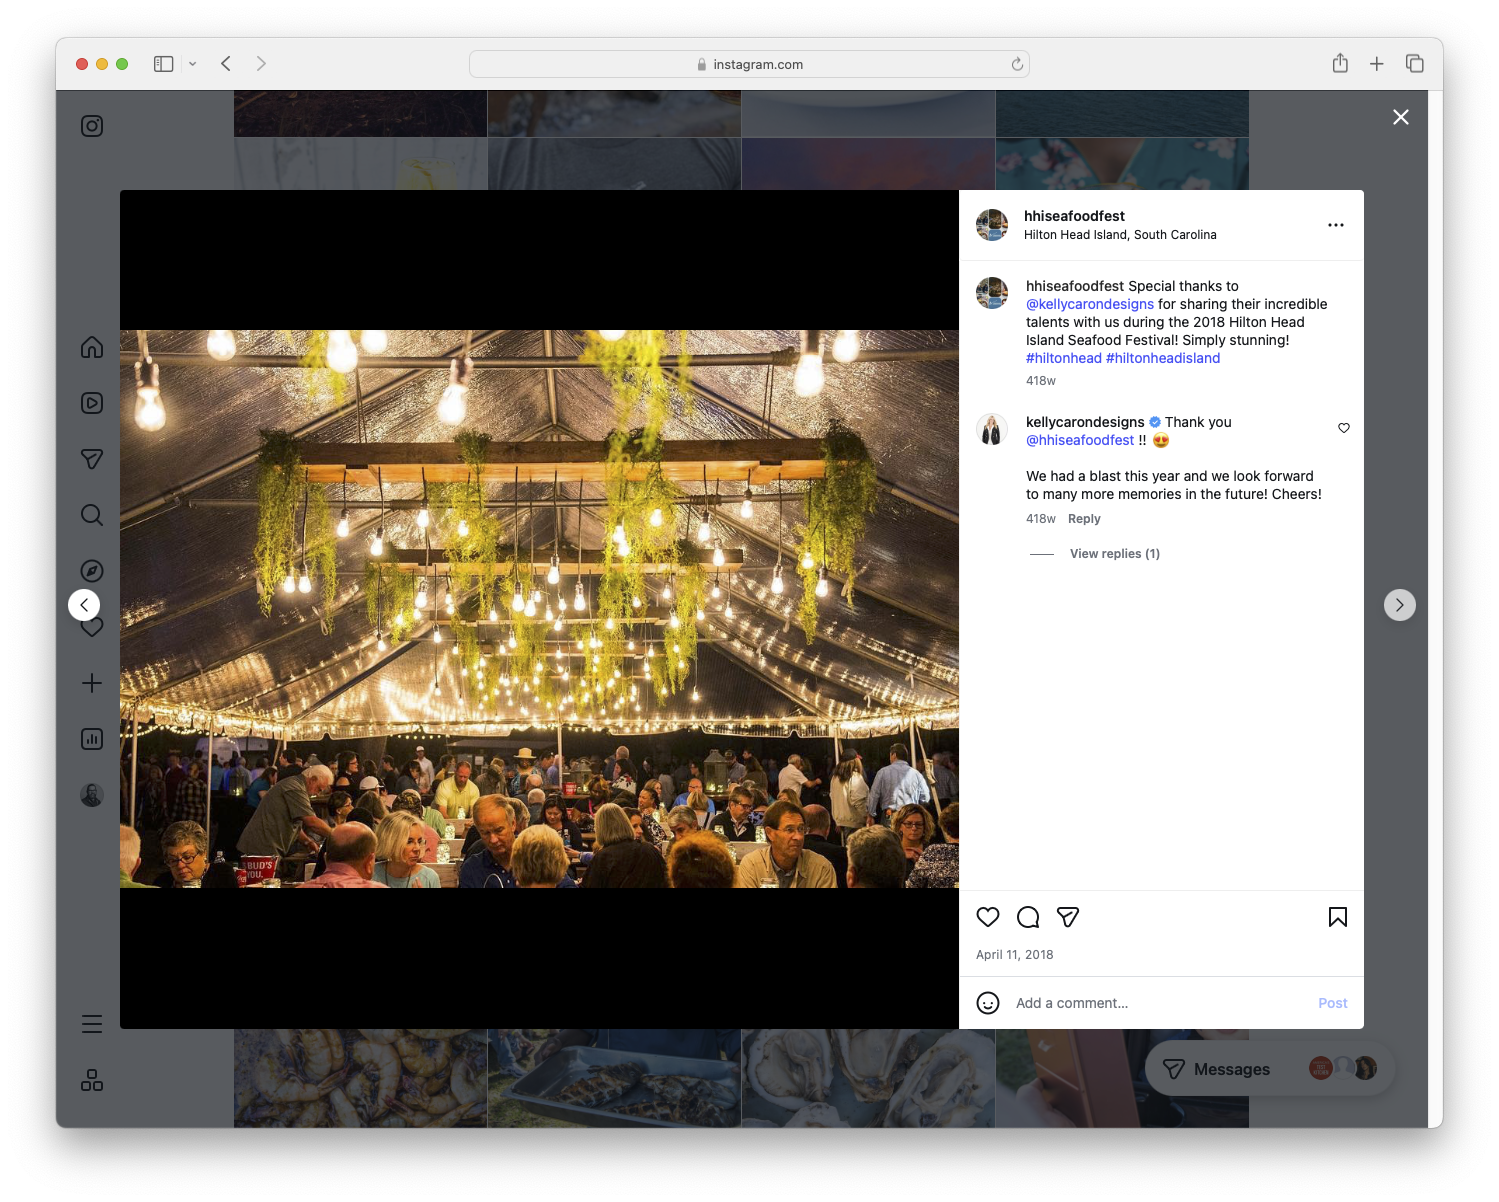The width and height of the screenshot is (1499, 1202).
Task: Like kellycarondesigns' comment via its heart
Action: click(x=1343, y=428)
